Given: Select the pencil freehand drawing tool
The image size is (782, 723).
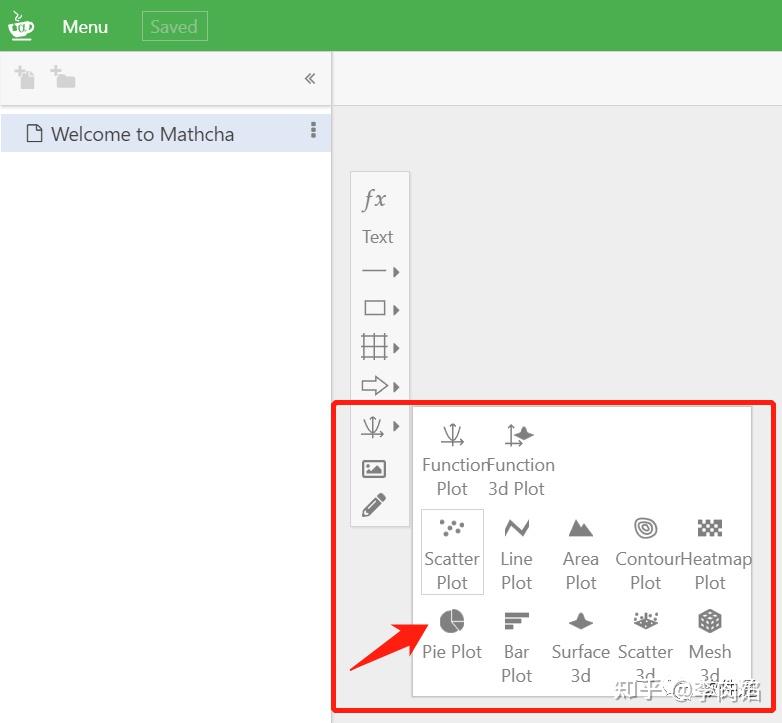Looking at the screenshot, I should pos(374,505).
